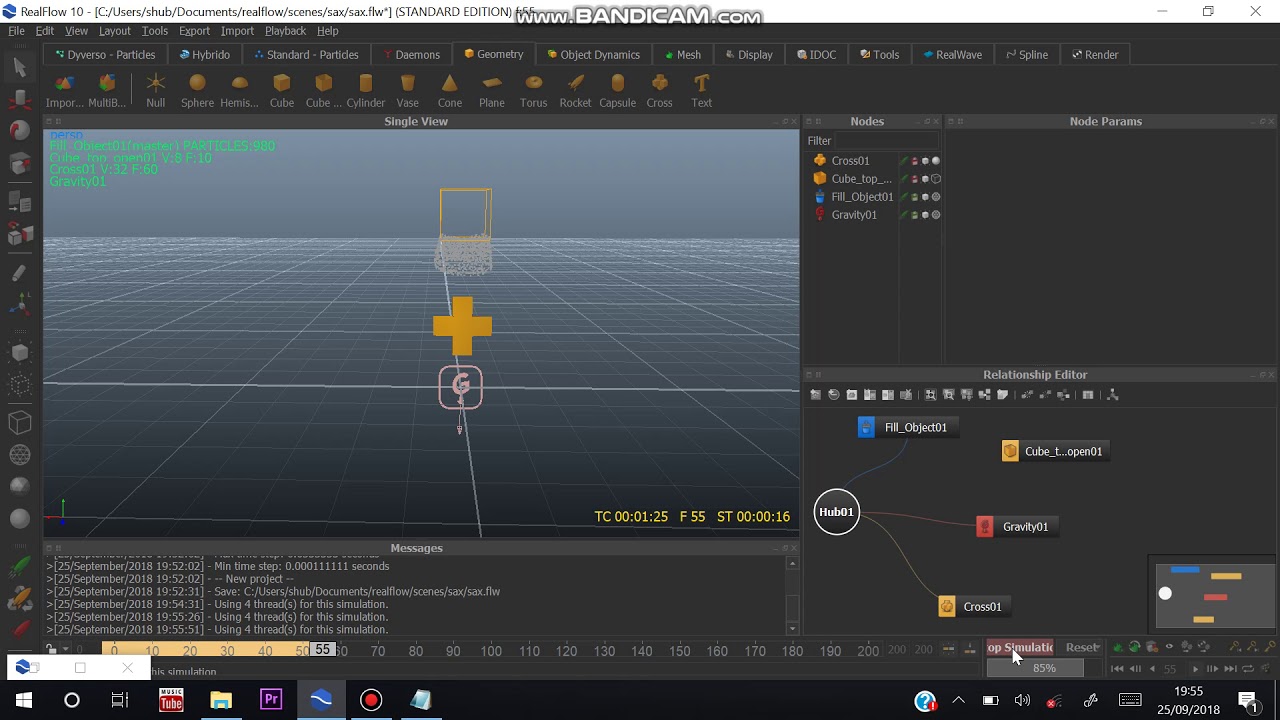
Task: Click the Bandicam record taskbar icon
Action: click(371, 700)
